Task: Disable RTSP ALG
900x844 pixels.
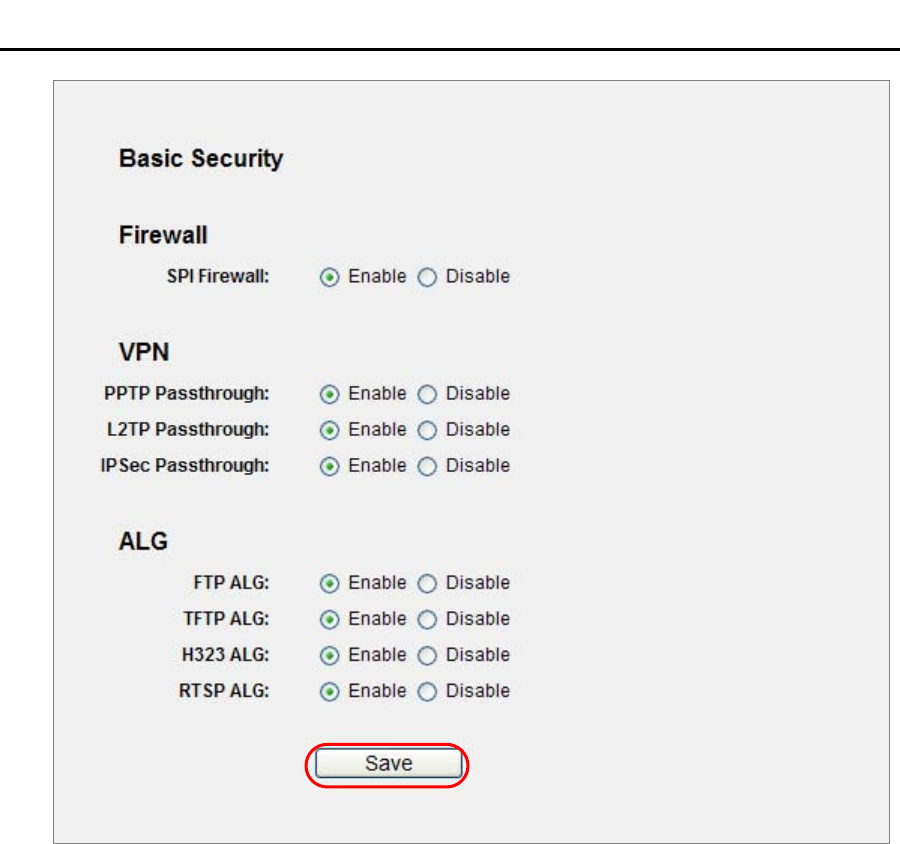Action: [x=427, y=692]
